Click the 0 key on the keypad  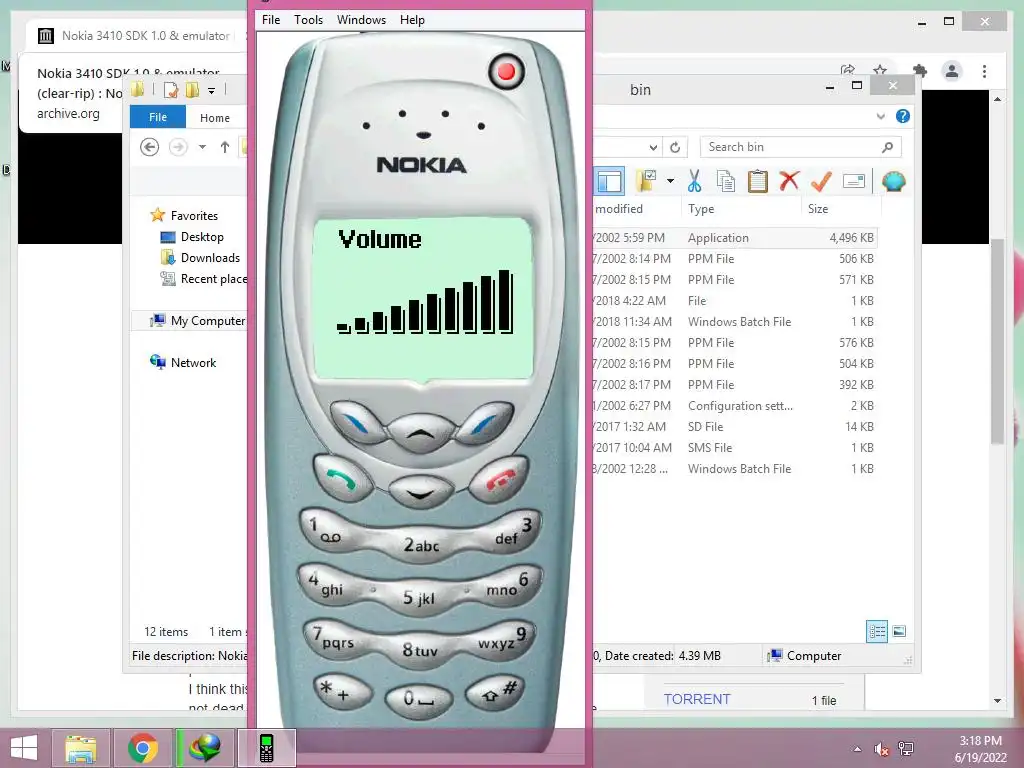[419, 699]
